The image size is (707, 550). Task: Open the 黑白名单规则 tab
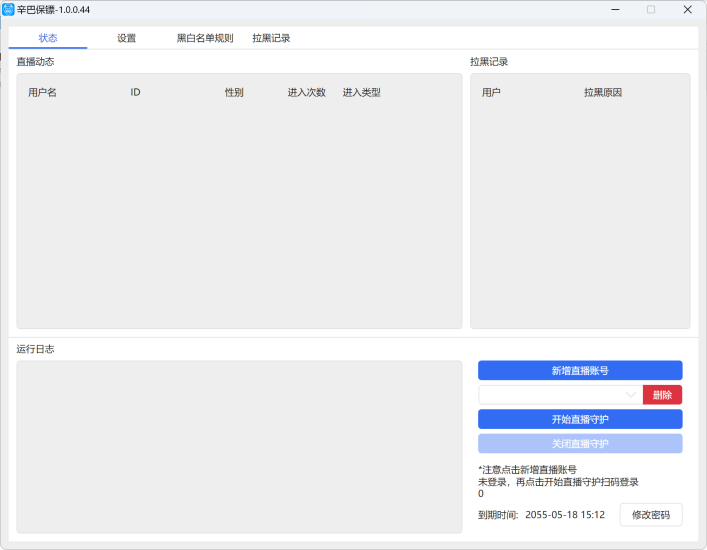(205, 38)
